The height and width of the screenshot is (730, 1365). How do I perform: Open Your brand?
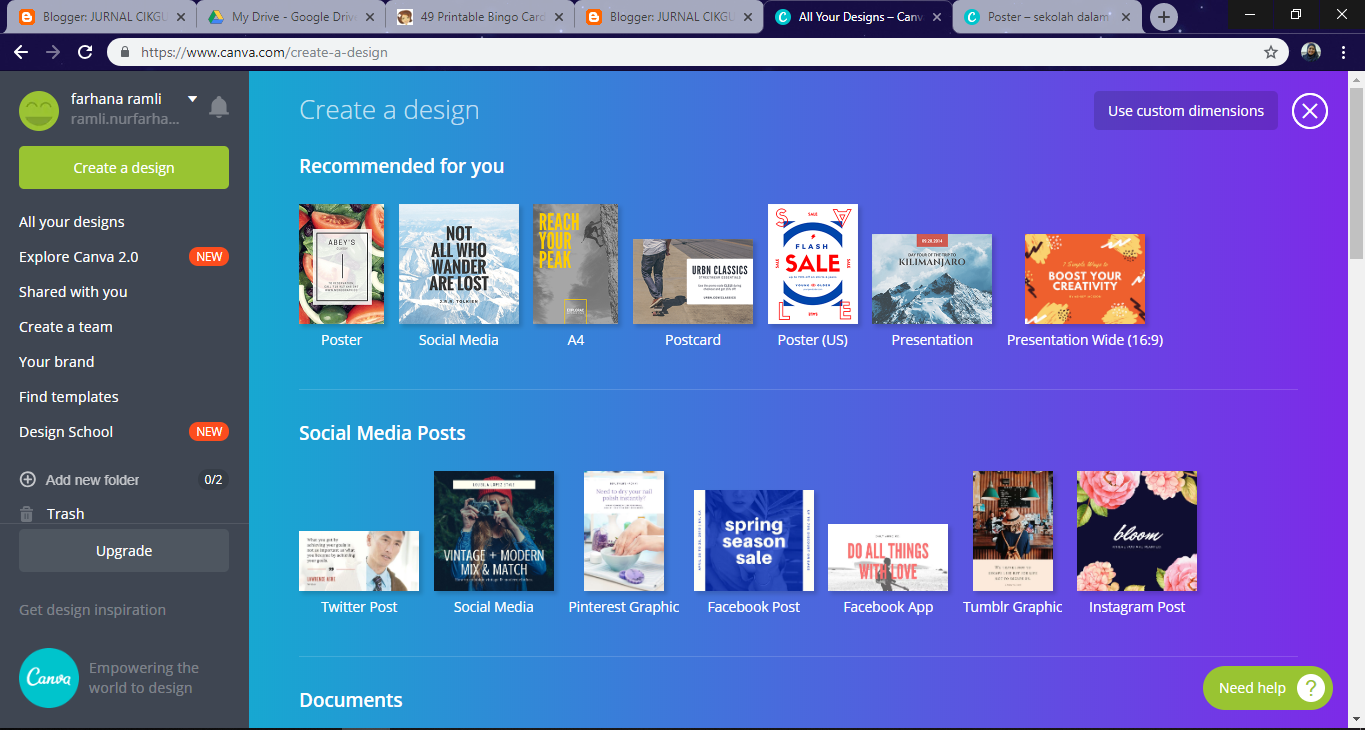click(57, 362)
